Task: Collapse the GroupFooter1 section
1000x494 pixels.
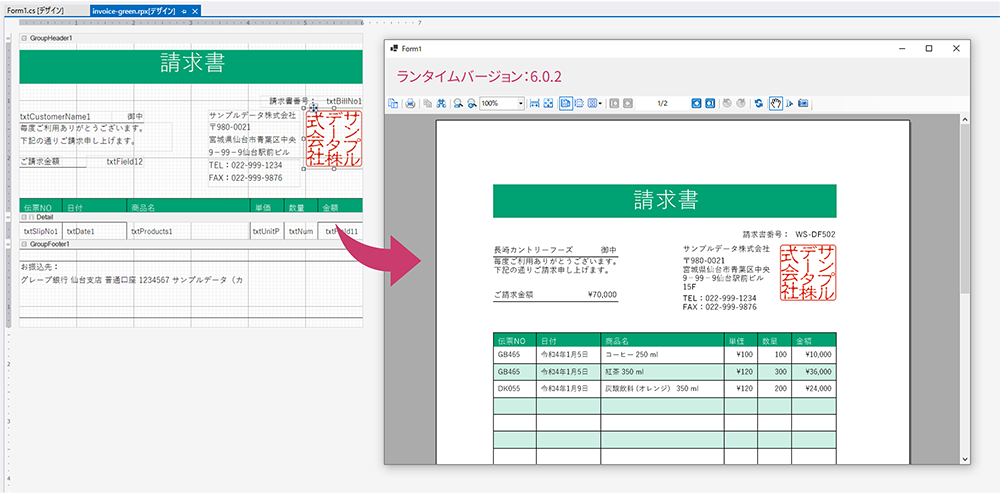Action: (24, 243)
